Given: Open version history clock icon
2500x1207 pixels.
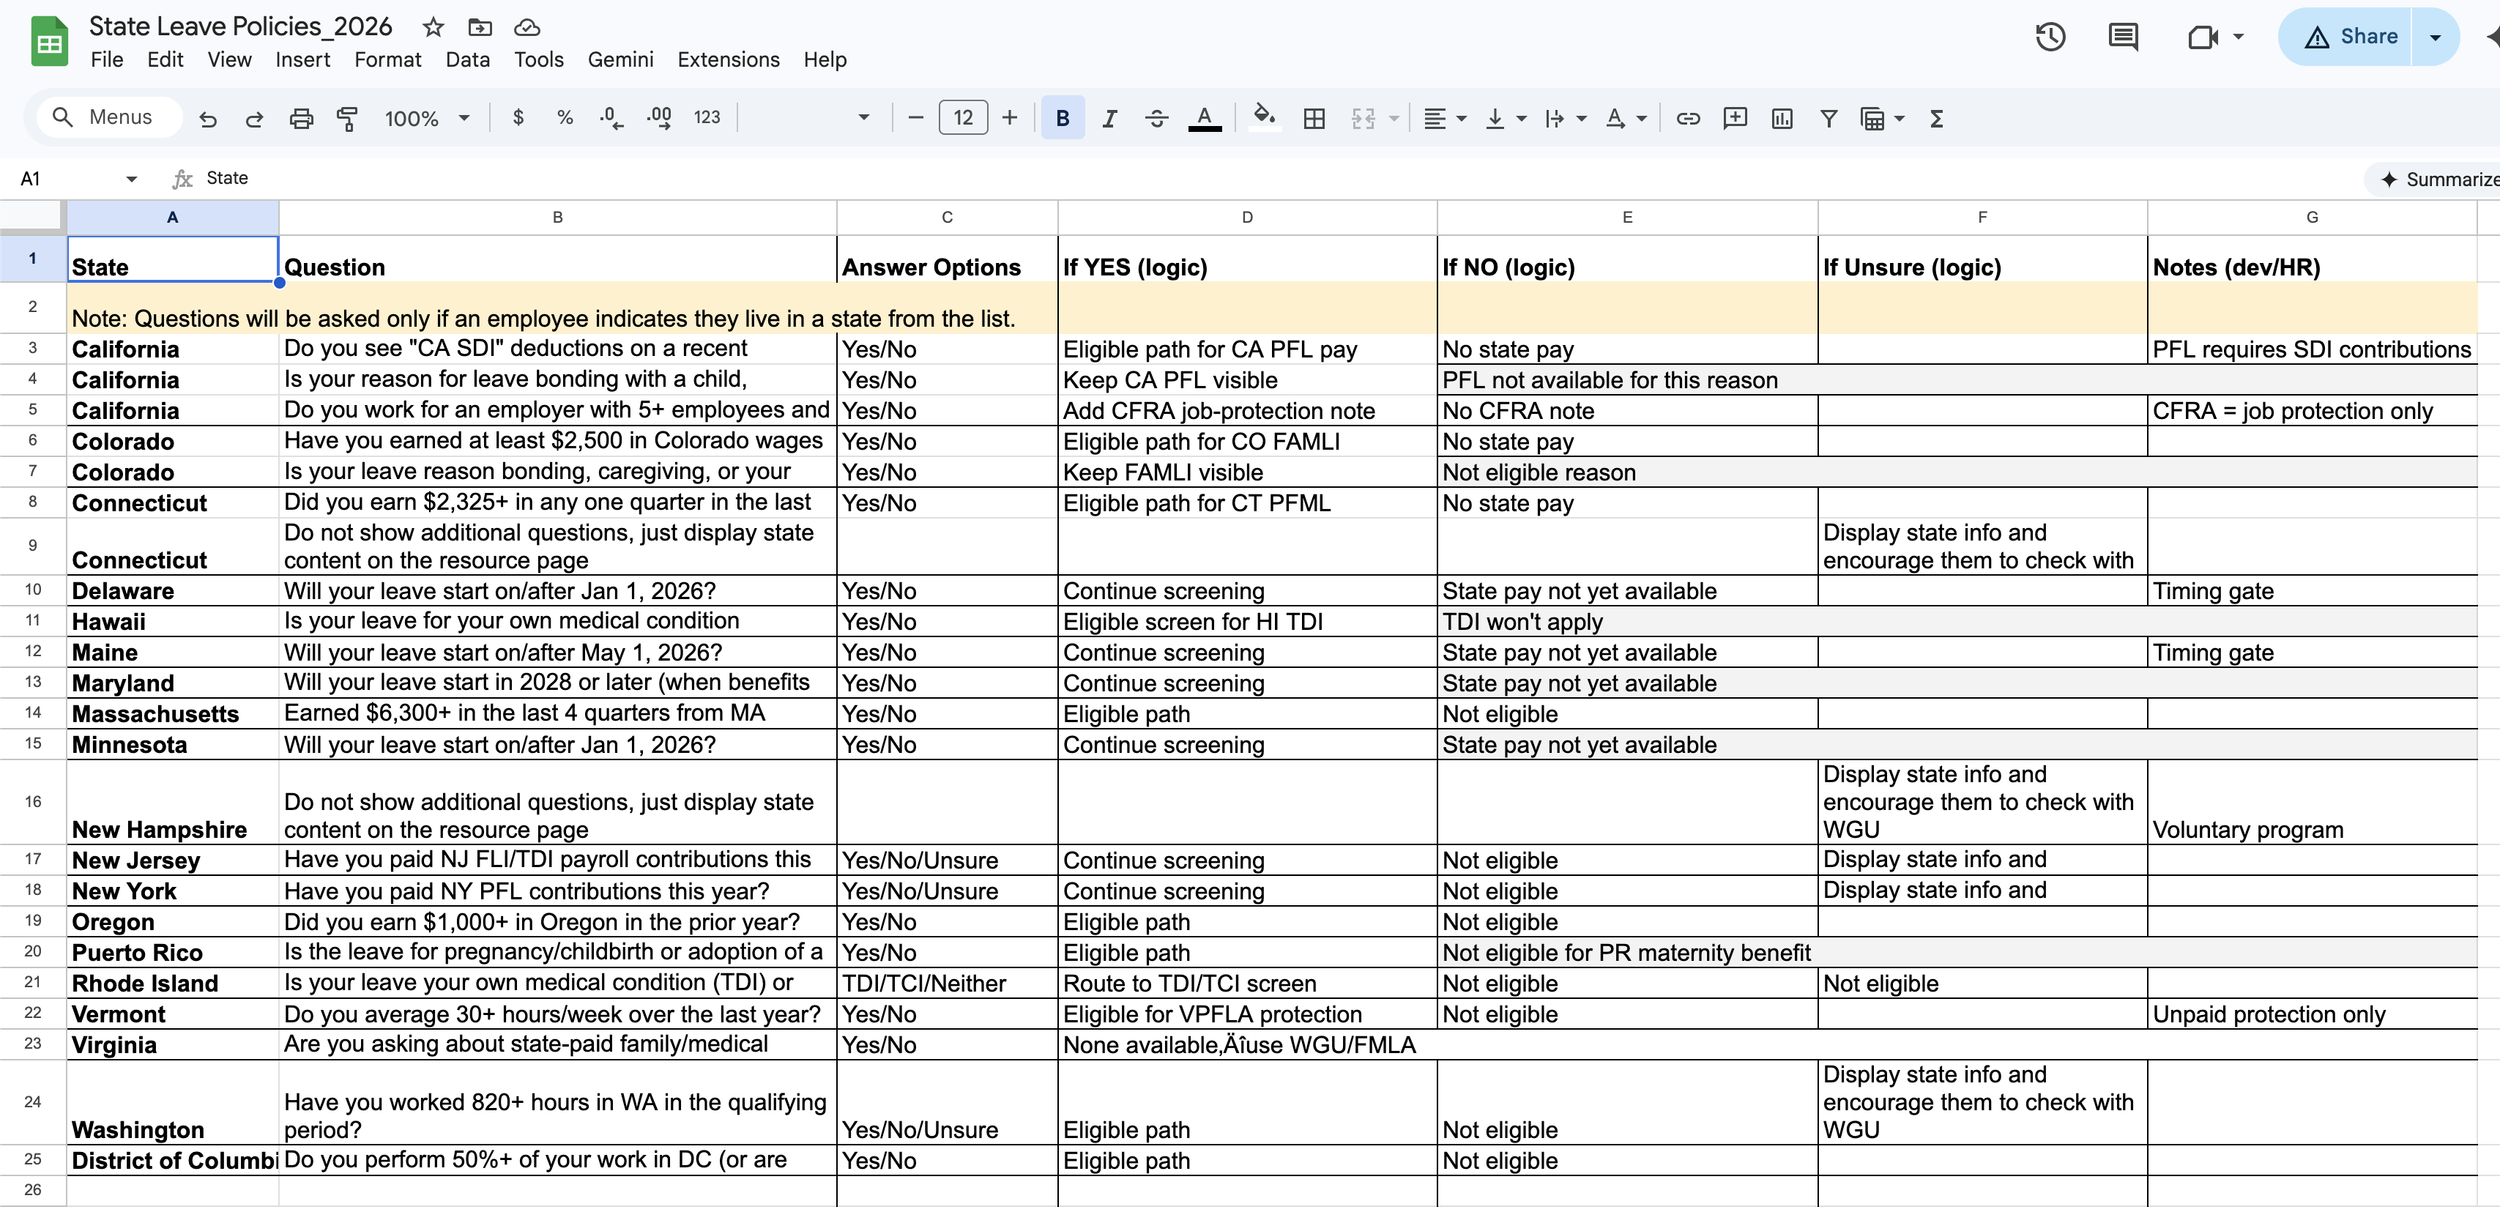Looking at the screenshot, I should [2050, 37].
